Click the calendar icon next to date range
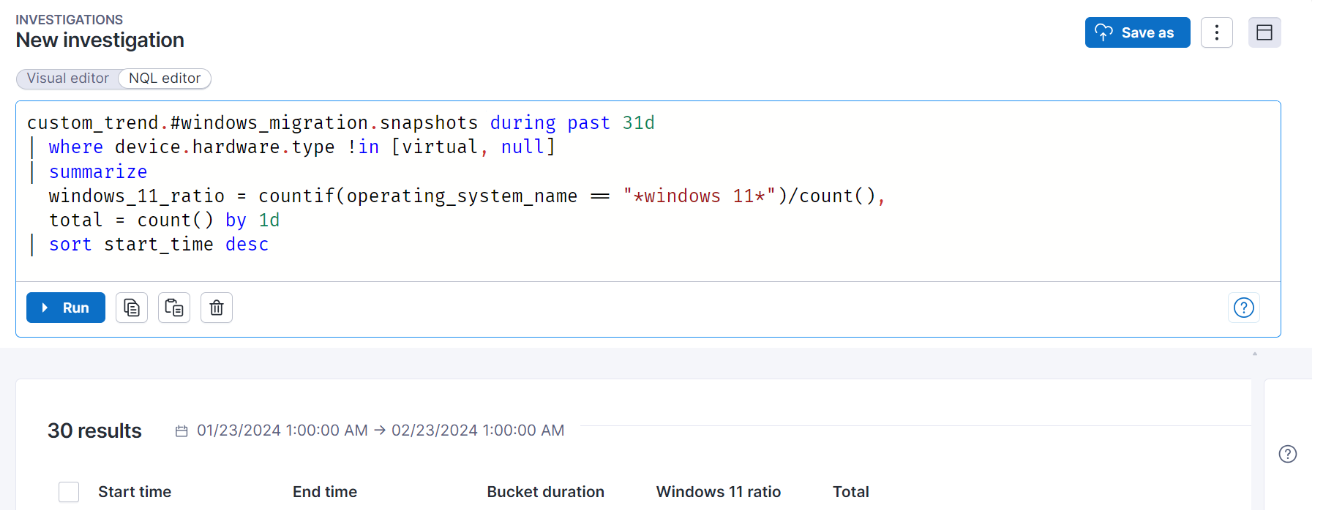 tap(181, 431)
